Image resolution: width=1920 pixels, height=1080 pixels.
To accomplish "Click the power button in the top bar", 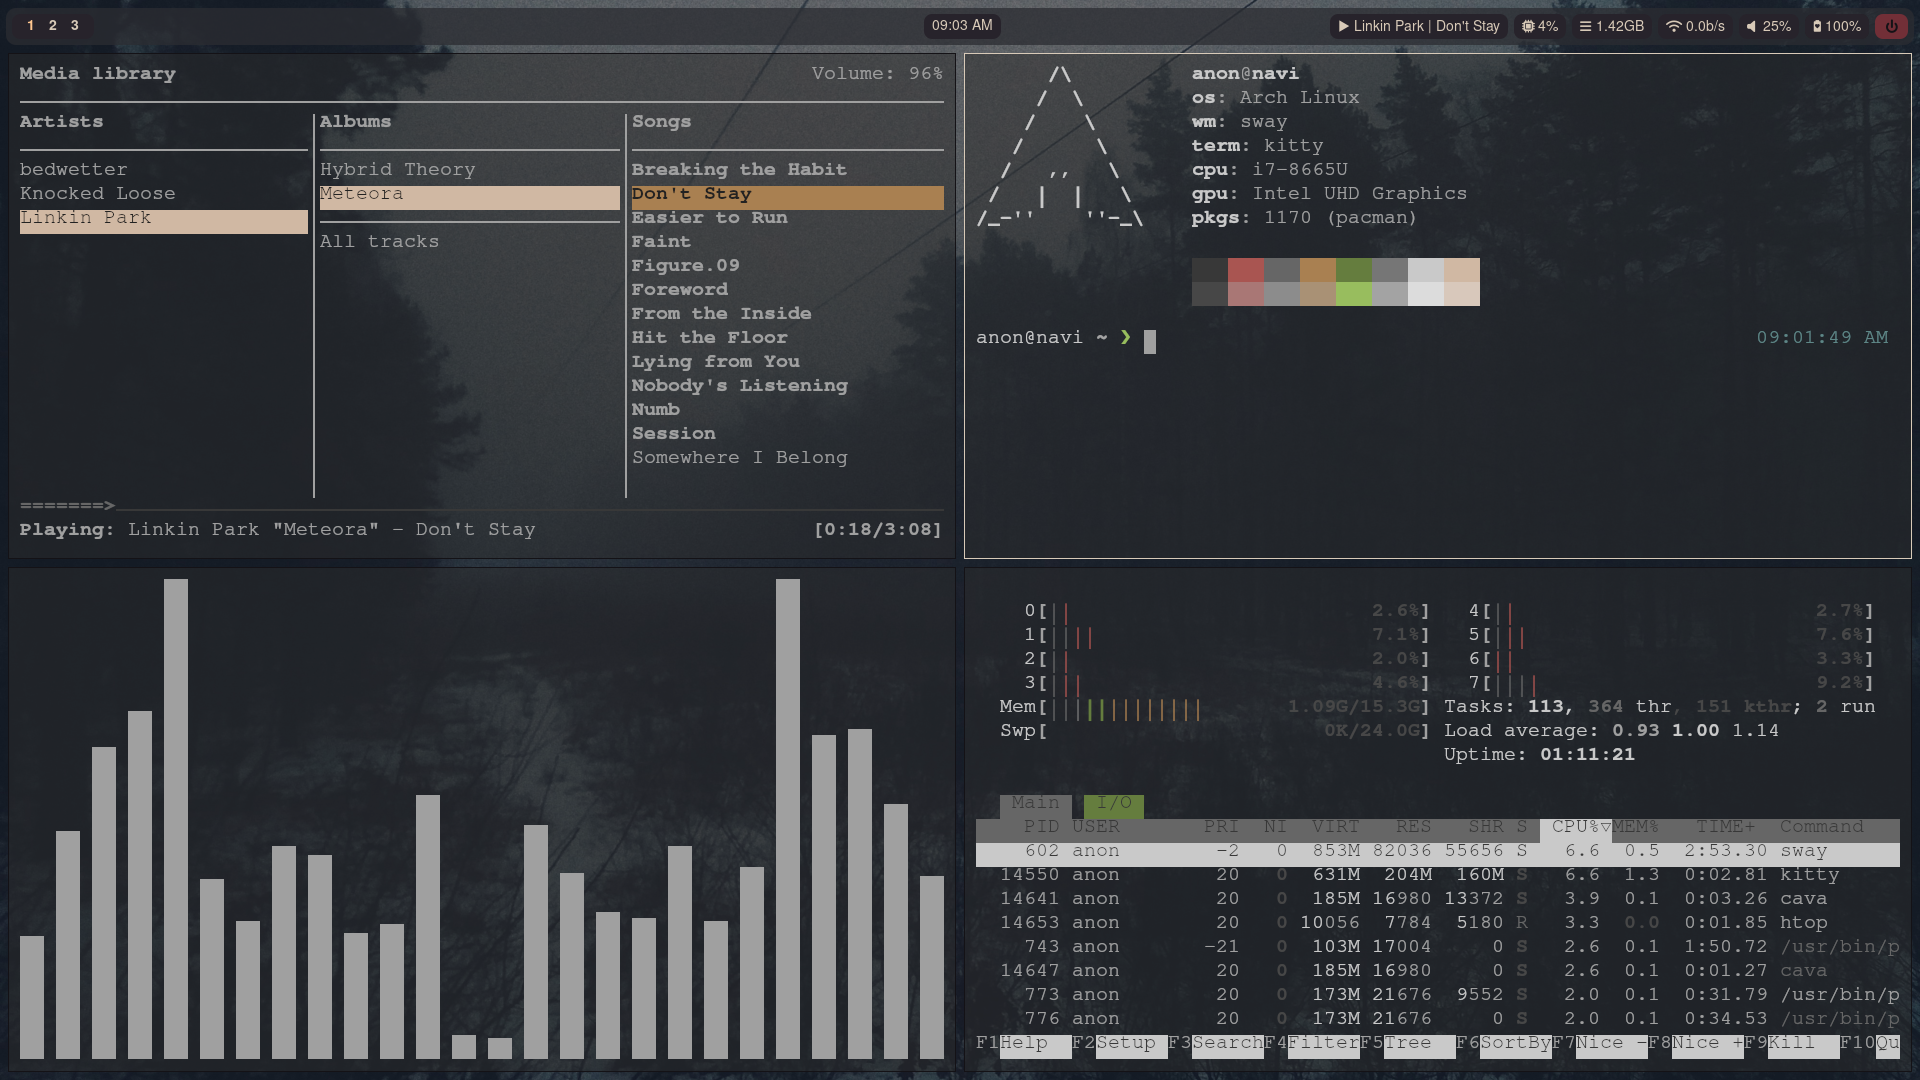I will coord(1891,27).
